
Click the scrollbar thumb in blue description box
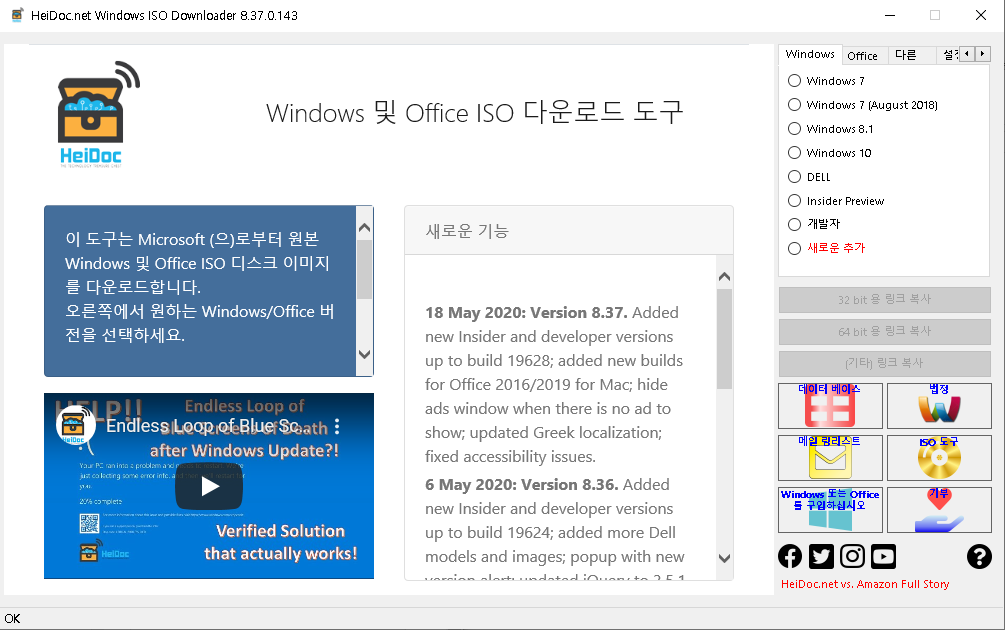365,269
